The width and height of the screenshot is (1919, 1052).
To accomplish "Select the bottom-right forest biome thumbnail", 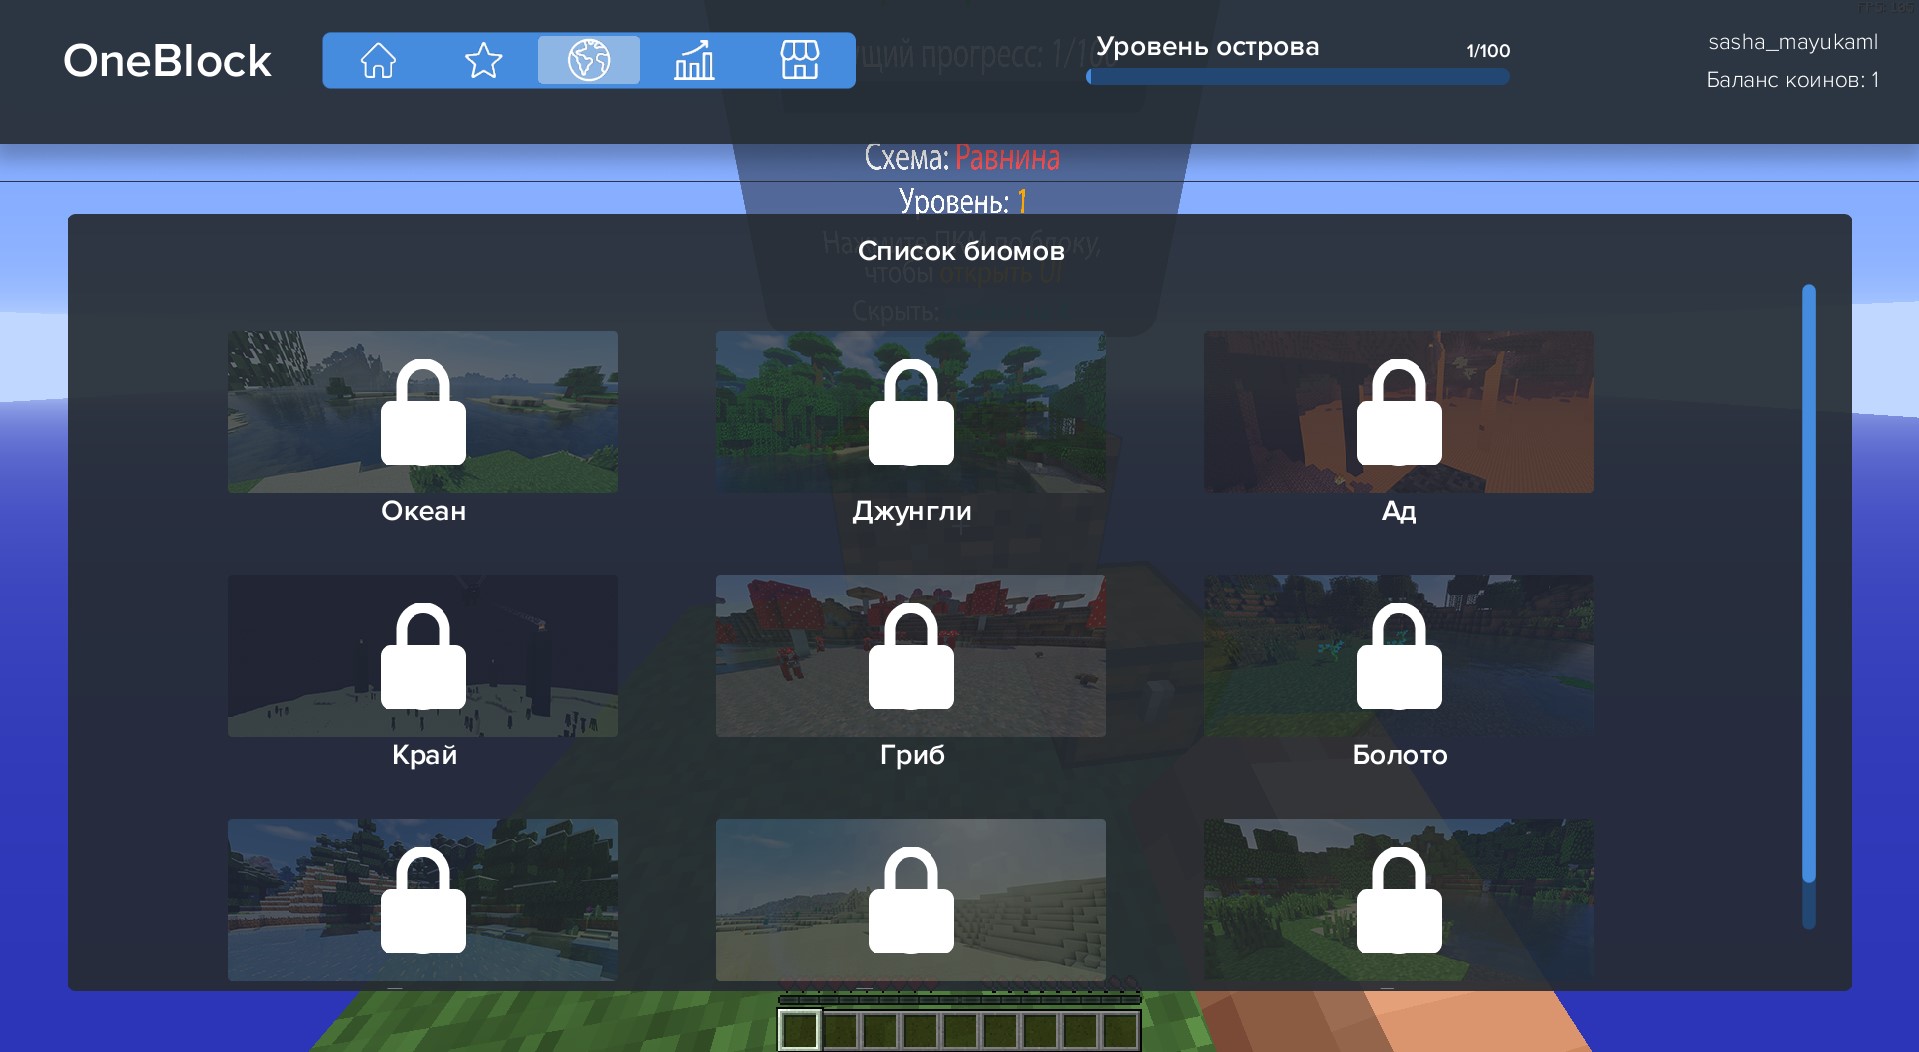I will (1500, 900).
